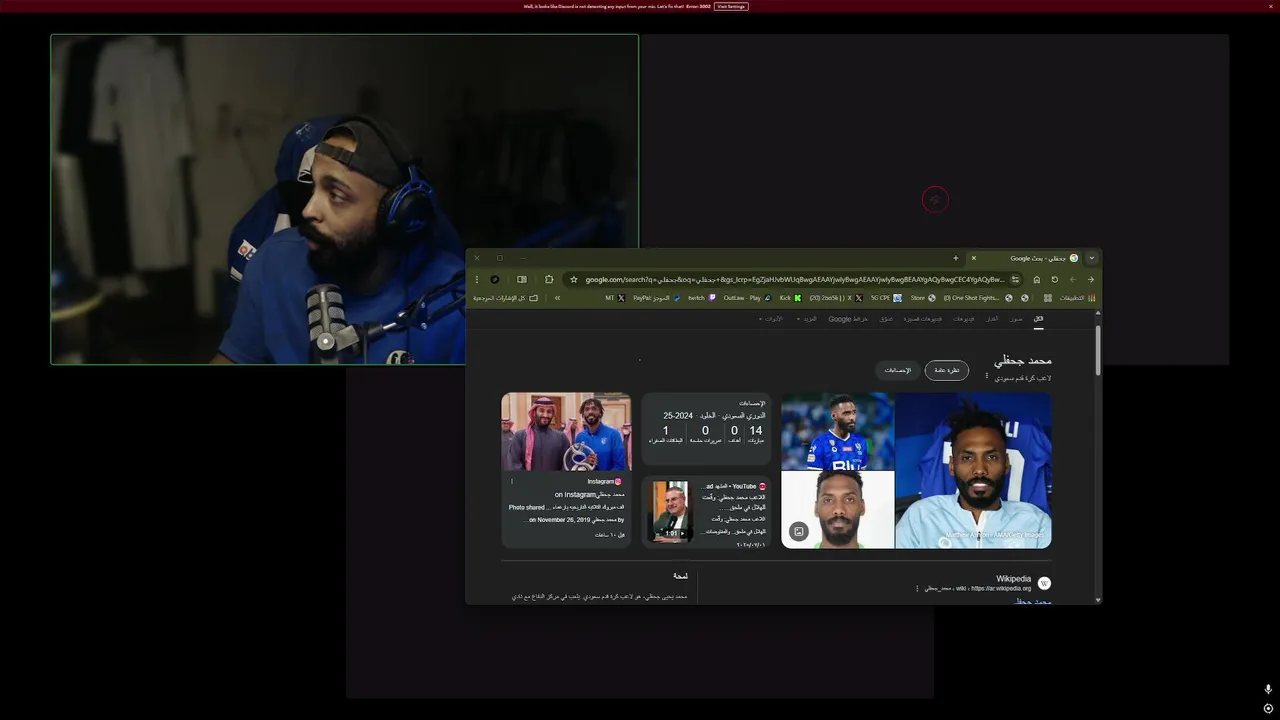The image size is (1280, 720).
Task: Click View Settings in the Discord mic warning banner
Action: [731, 6]
